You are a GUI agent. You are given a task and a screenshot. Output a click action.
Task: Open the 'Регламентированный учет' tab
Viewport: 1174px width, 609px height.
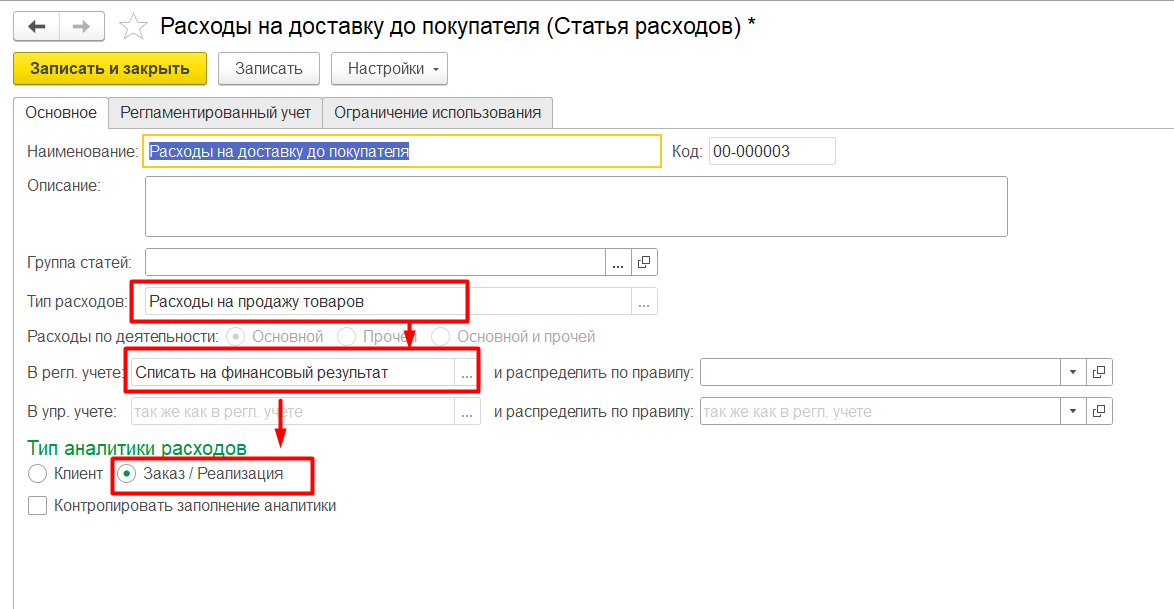click(x=216, y=113)
